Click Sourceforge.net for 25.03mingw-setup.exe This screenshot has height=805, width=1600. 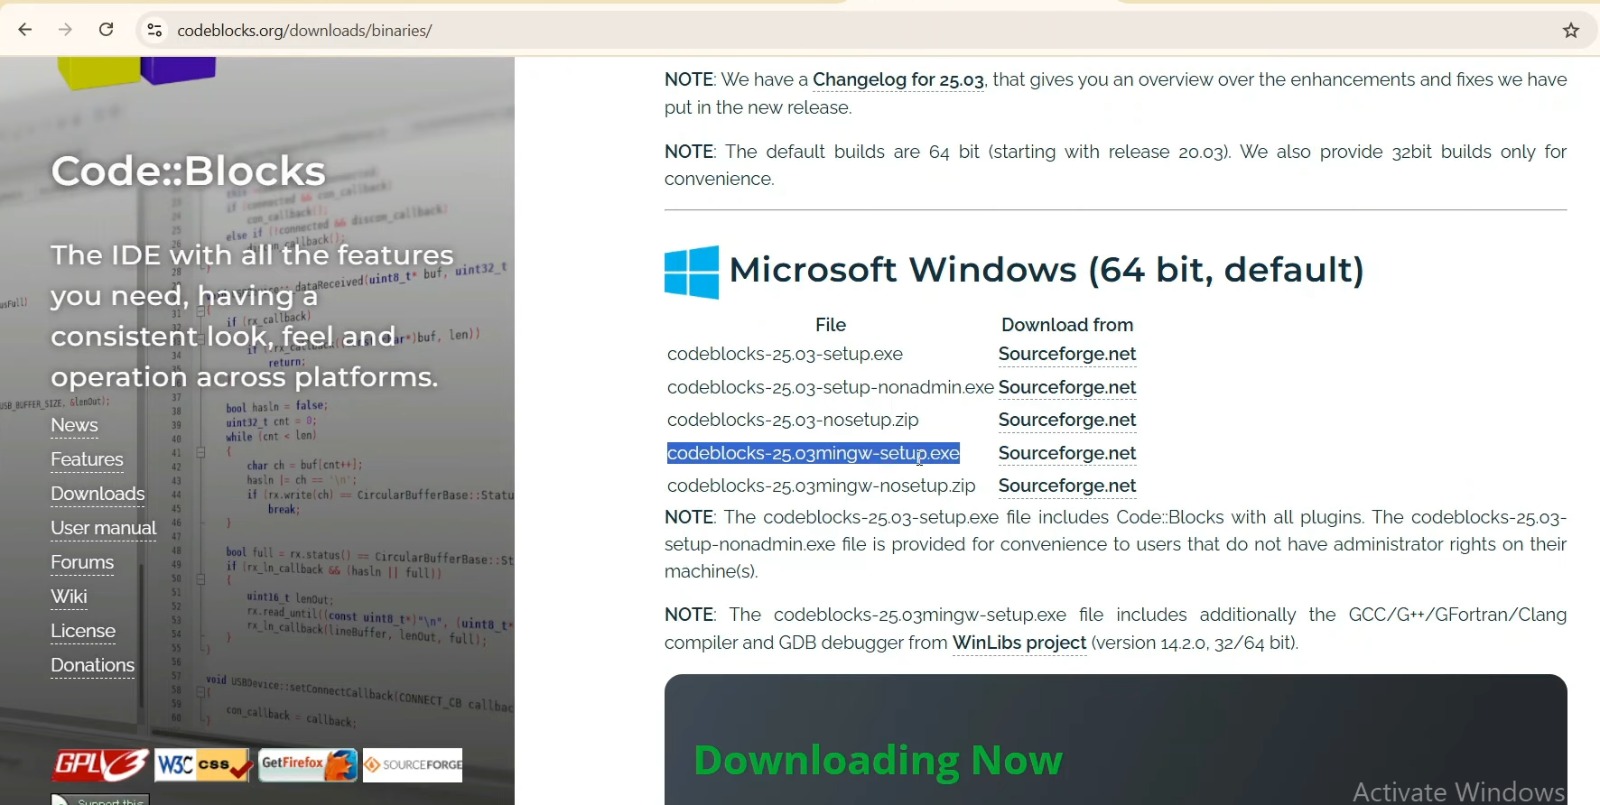[1067, 453]
